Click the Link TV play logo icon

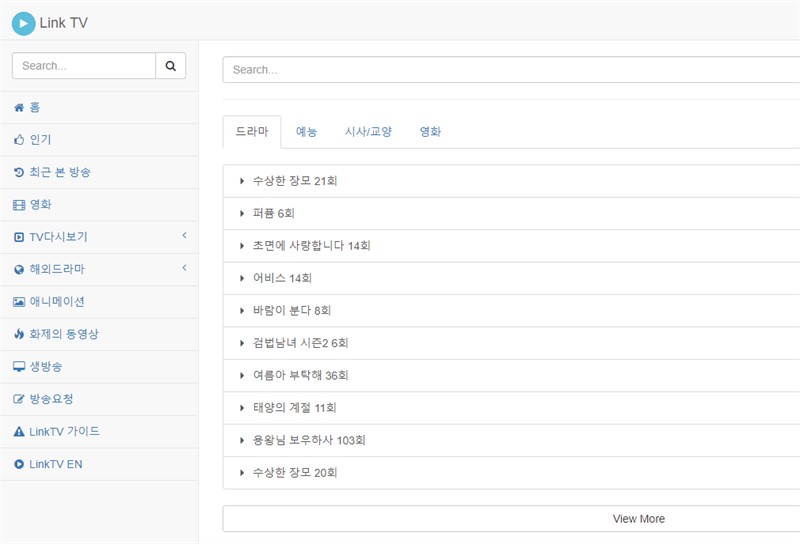[x=23, y=22]
